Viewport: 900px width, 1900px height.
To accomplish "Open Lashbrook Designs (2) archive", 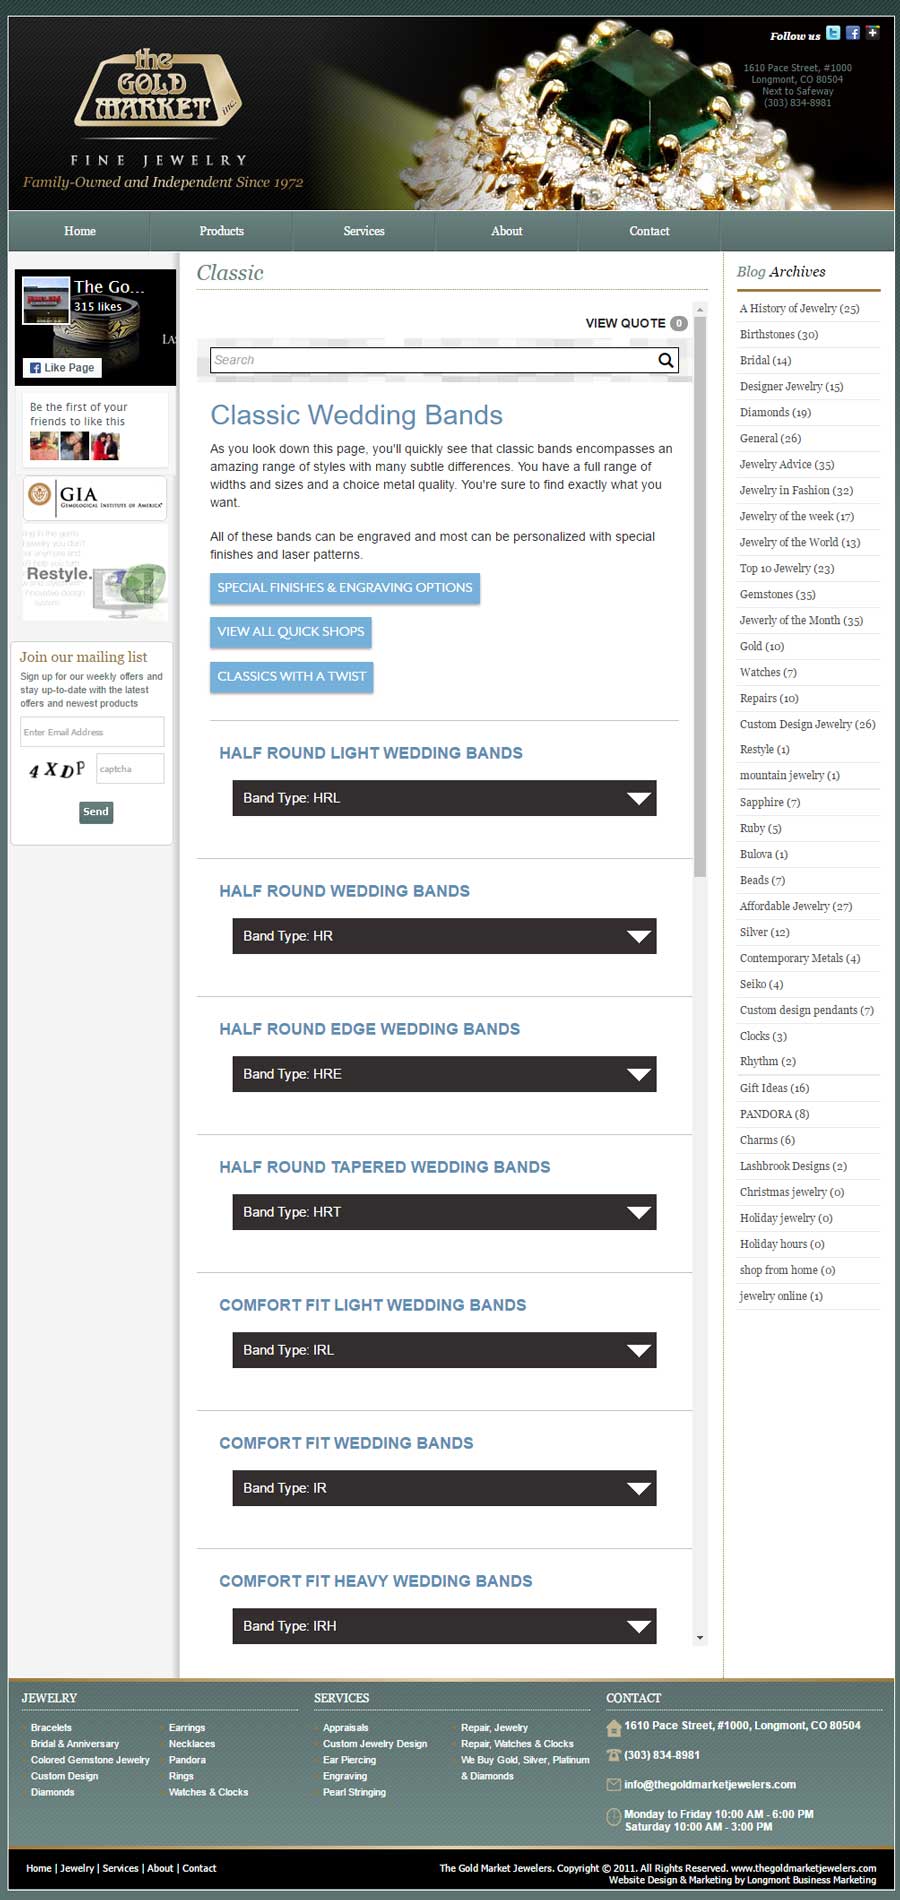I will point(793,1166).
